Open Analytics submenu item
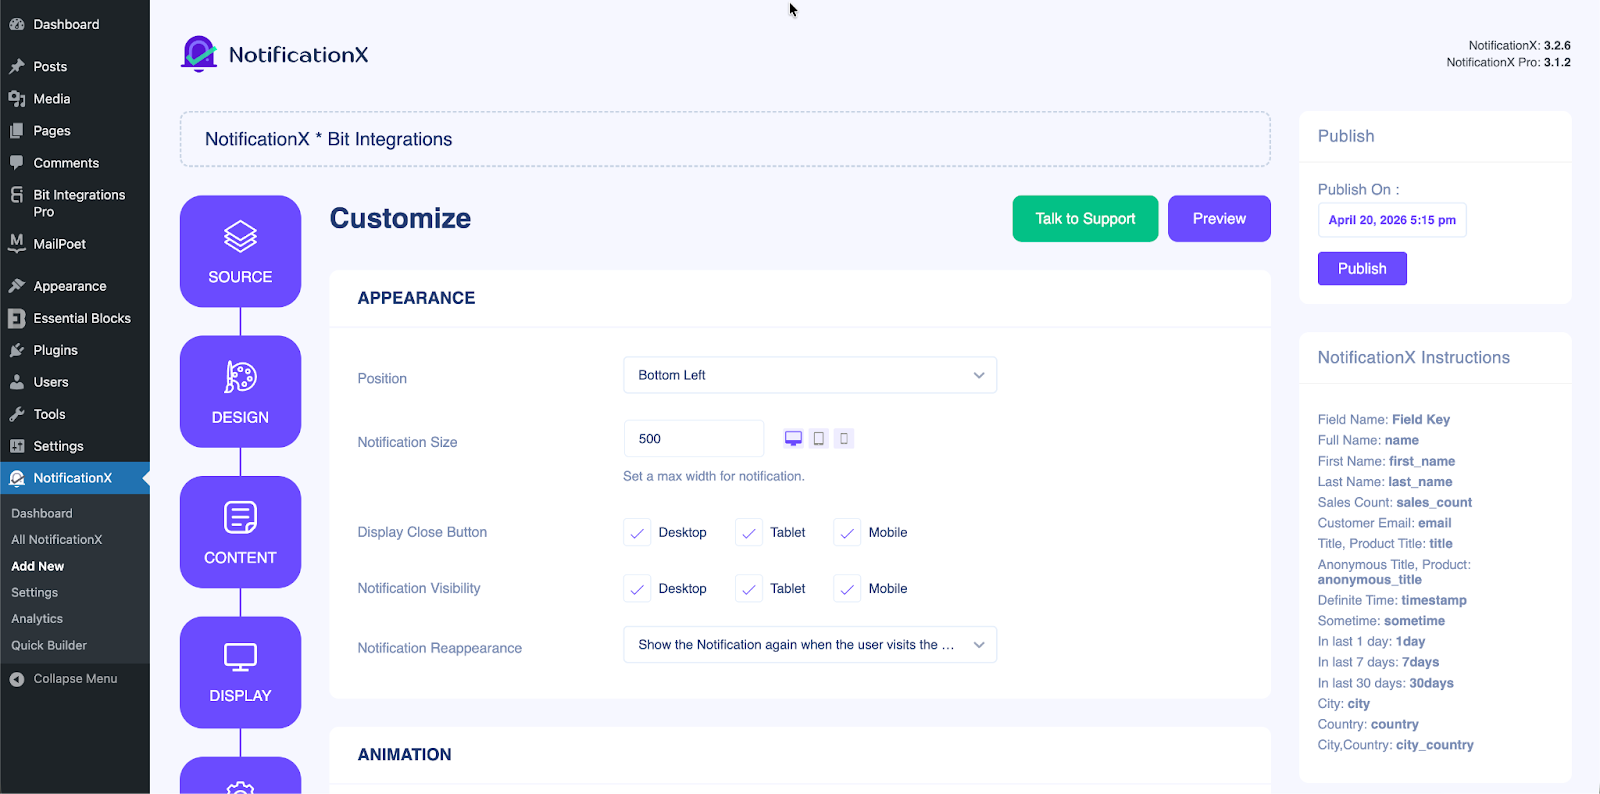Image resolution: width=1600 pixels, height=794 pixels. point(37,619)
